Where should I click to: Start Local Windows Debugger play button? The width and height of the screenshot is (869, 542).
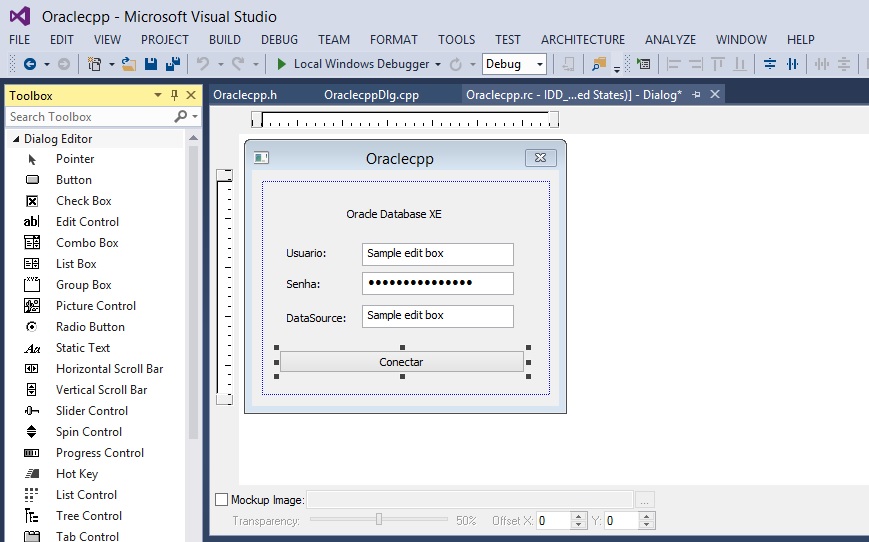pos(282,64)
